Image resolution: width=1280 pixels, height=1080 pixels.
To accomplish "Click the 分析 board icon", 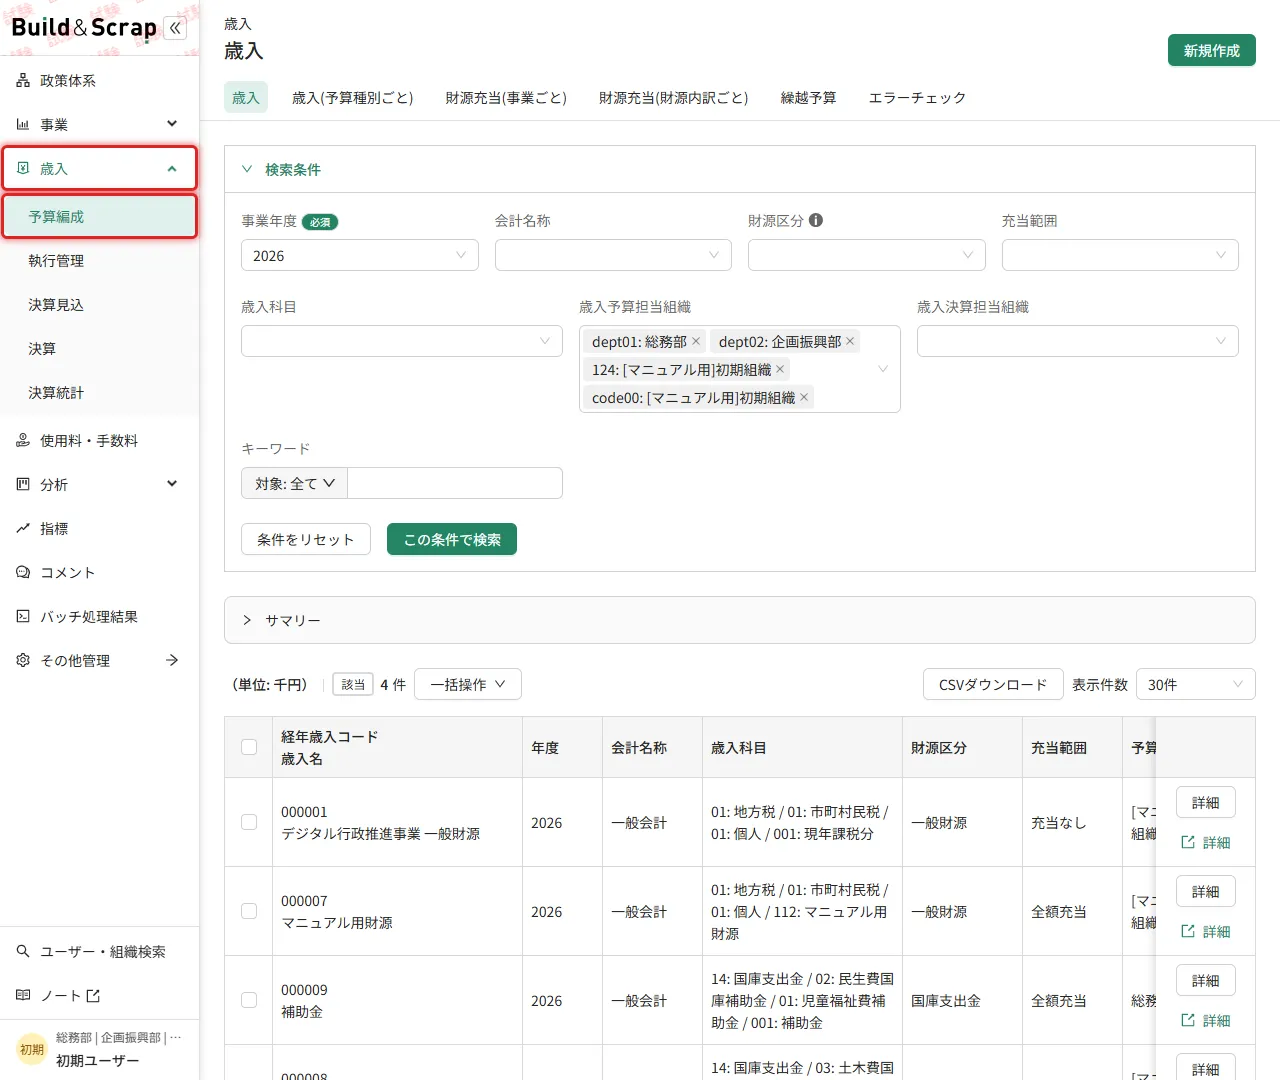I will pos(23,485).
